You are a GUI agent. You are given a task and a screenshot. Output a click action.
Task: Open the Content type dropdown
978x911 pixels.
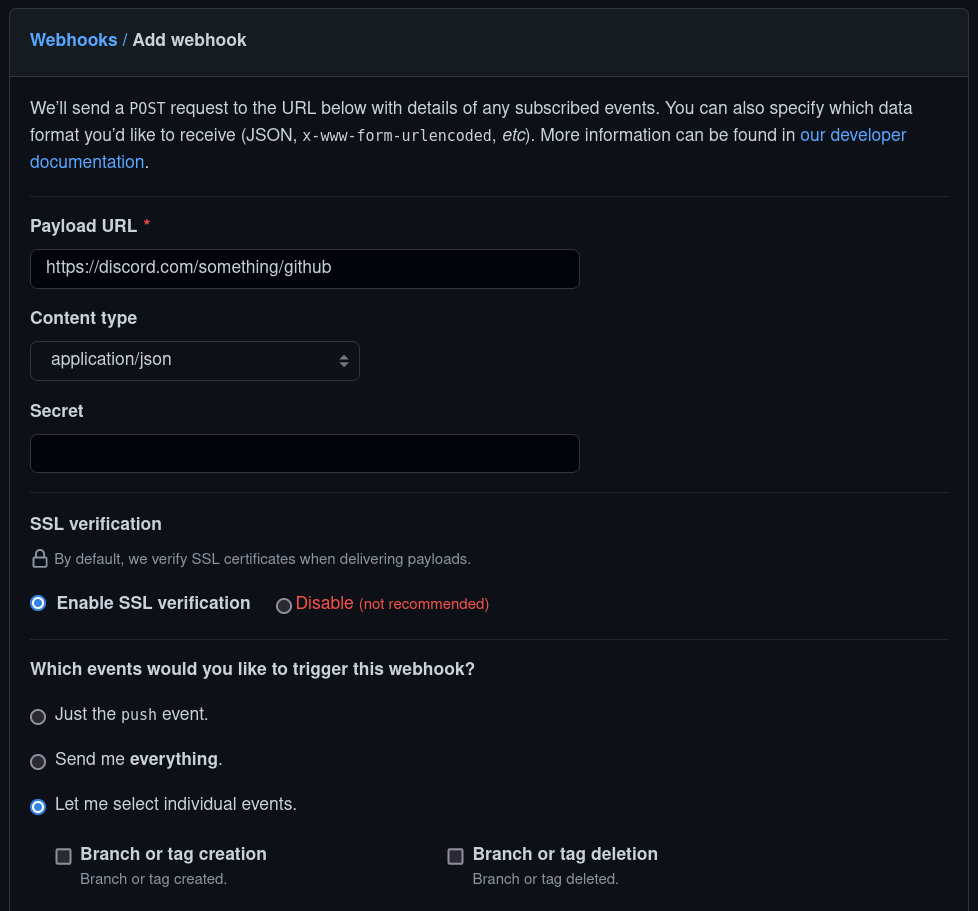[195, 360]
